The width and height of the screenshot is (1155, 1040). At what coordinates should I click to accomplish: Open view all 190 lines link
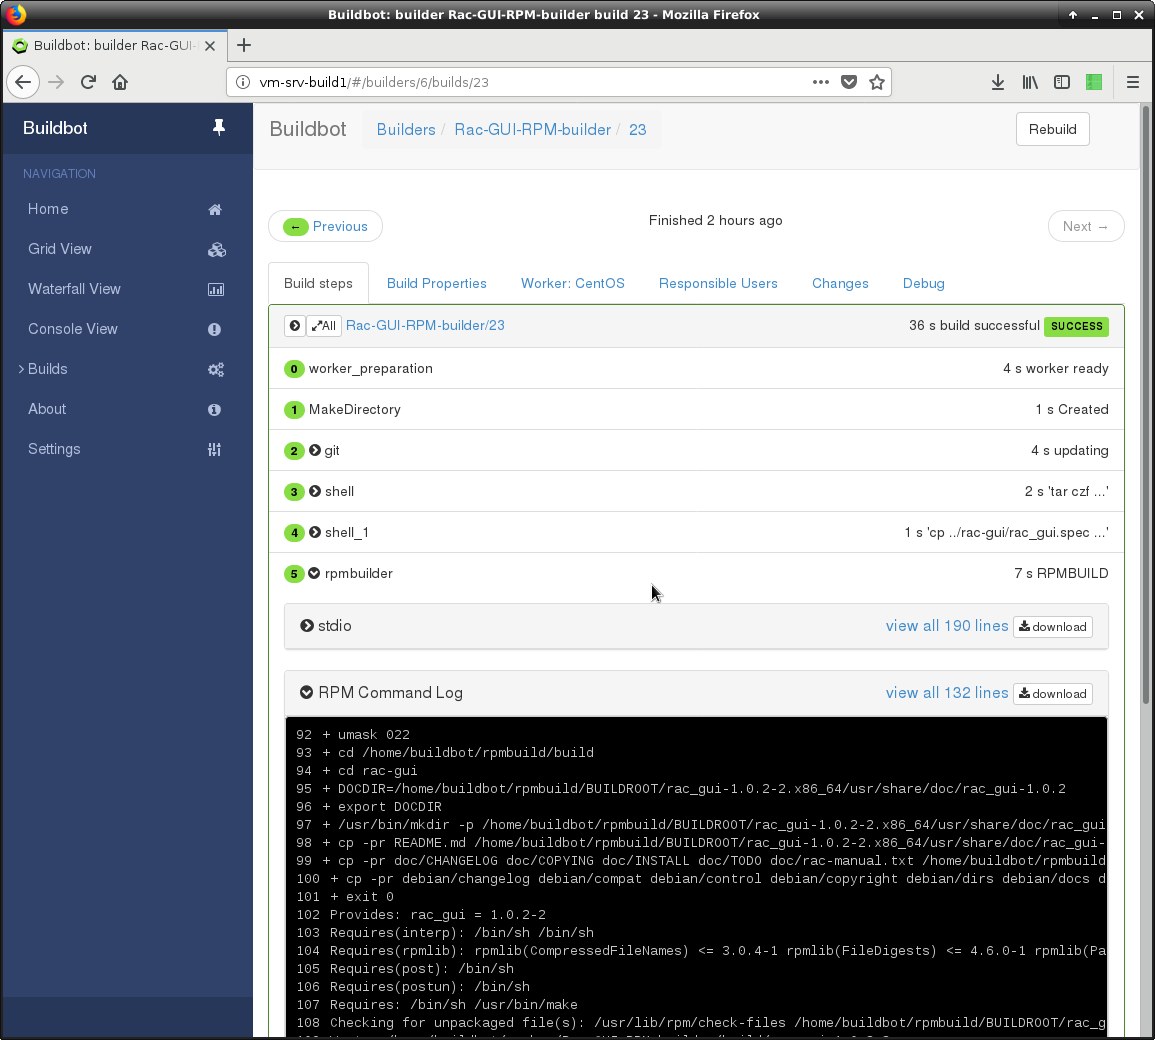pos(946,626)
